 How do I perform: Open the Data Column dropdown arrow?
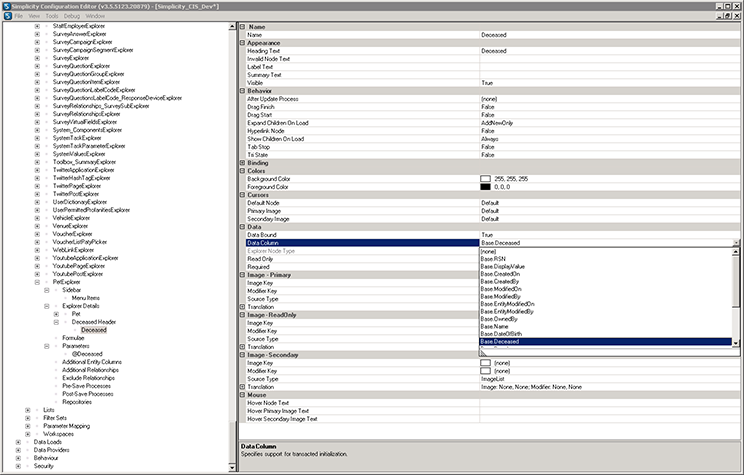(735, 243)
